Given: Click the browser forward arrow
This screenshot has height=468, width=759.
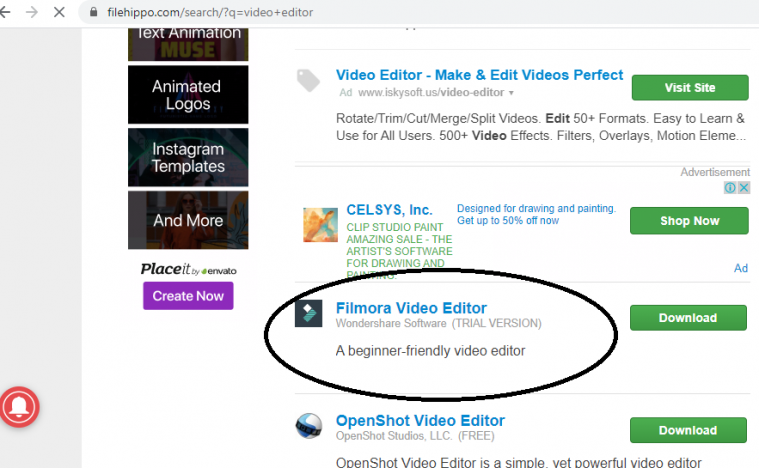Looking at the screenshot, I should (x=32, y=12).
